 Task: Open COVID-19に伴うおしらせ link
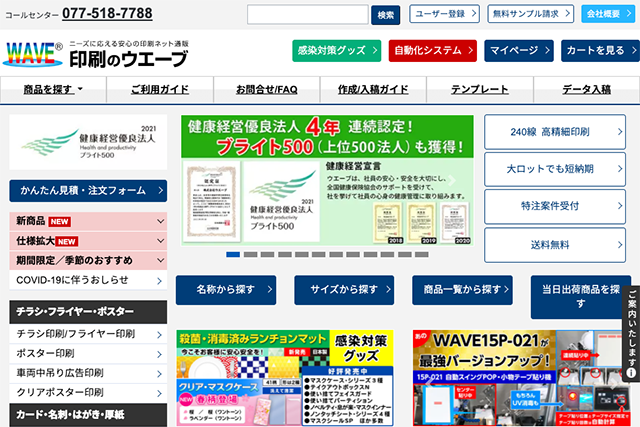88,280
